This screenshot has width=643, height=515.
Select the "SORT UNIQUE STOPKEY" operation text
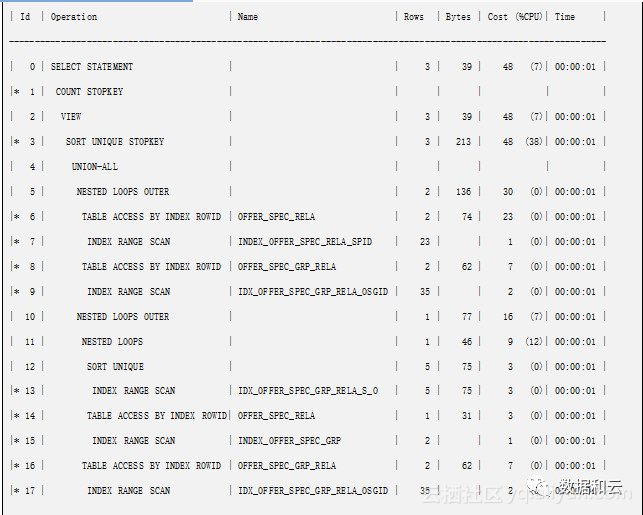pyautogui.click(x=115, y=141)
